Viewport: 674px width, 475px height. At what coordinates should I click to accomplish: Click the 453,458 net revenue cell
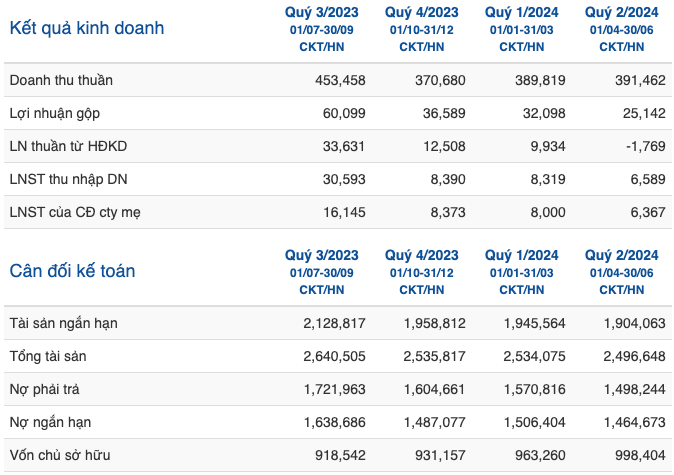point(340,80)
